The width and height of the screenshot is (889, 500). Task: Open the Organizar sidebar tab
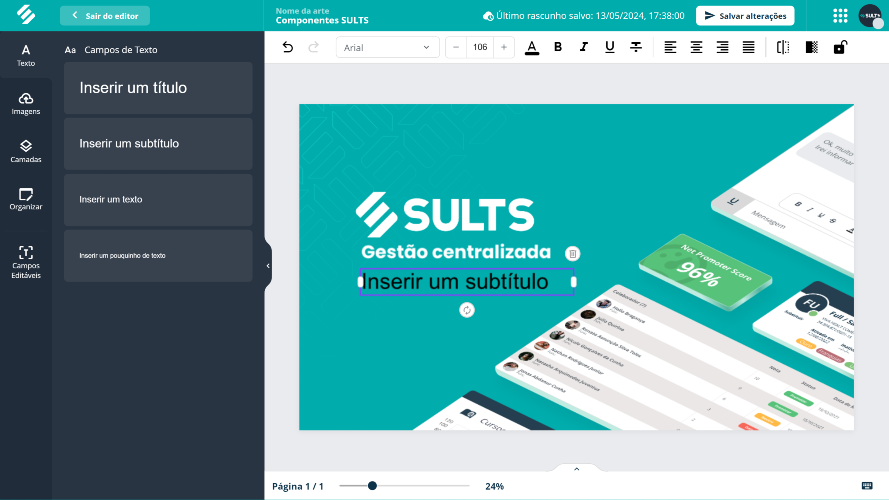click(26, 199)
